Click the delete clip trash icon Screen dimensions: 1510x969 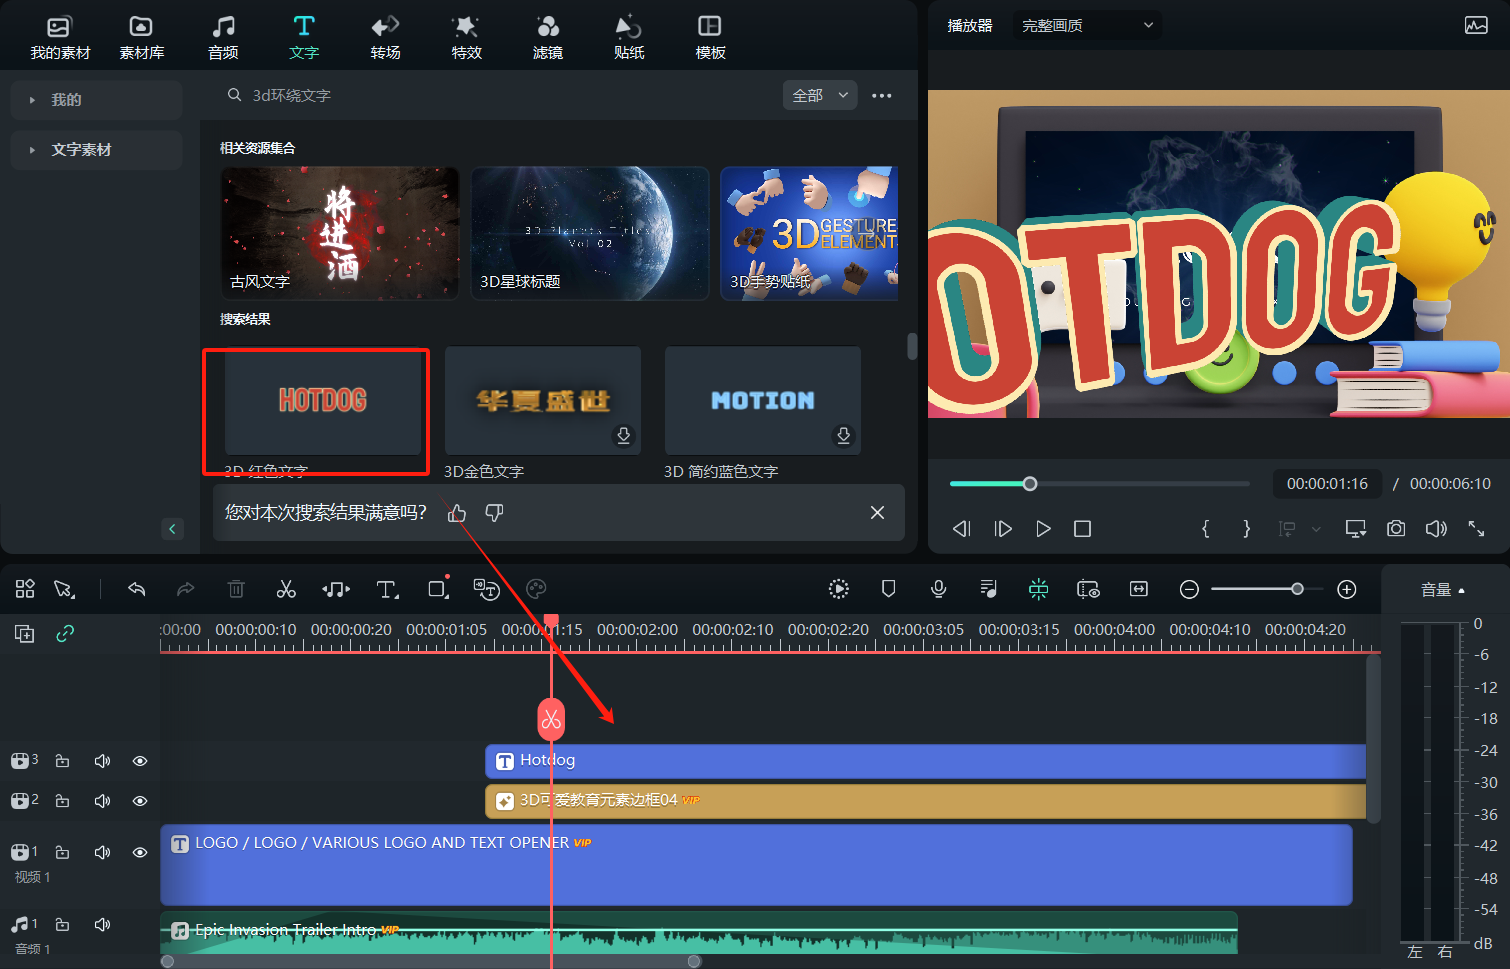coord(236,589)
